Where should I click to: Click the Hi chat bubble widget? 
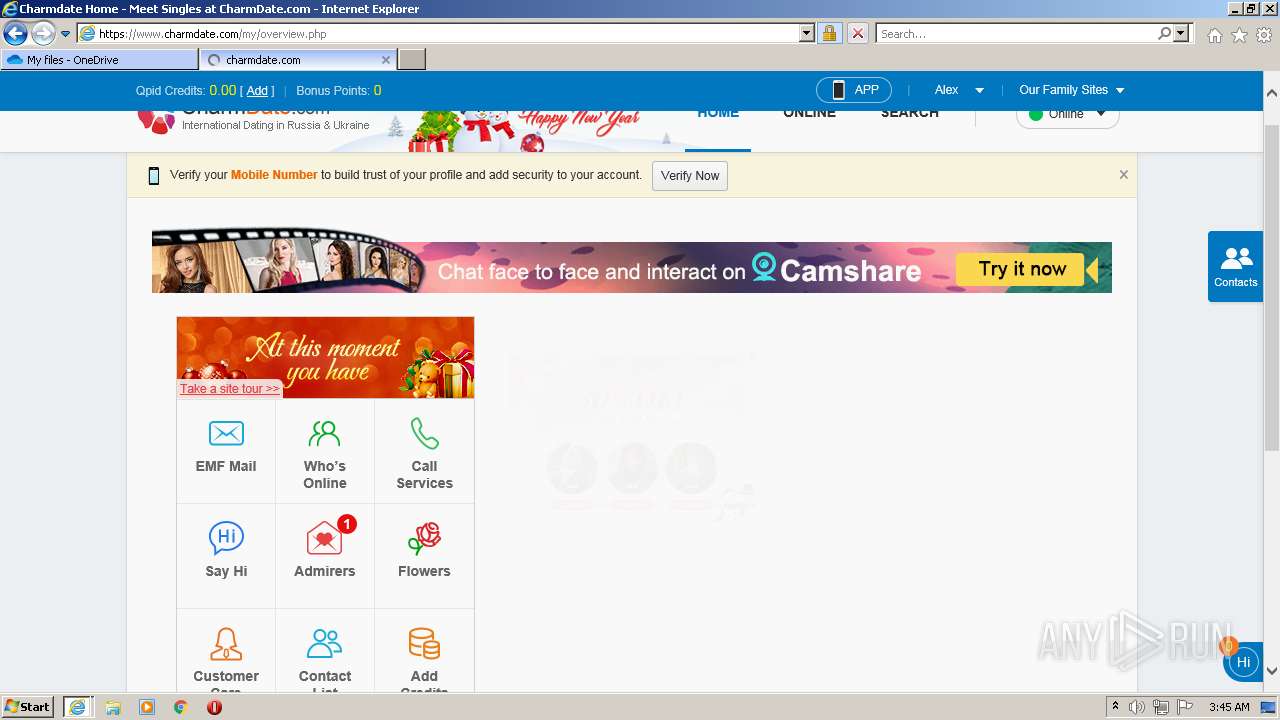pyautogui.click(x=1243, y=662)
